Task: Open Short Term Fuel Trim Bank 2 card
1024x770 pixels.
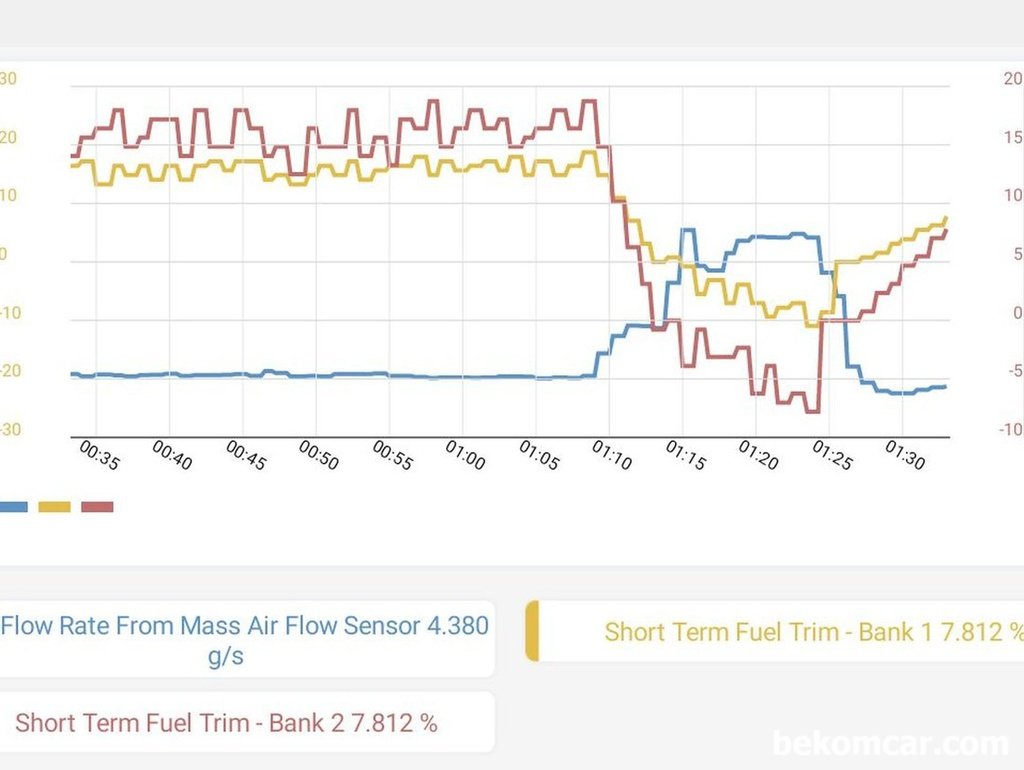Action: (x=227, y=722)
